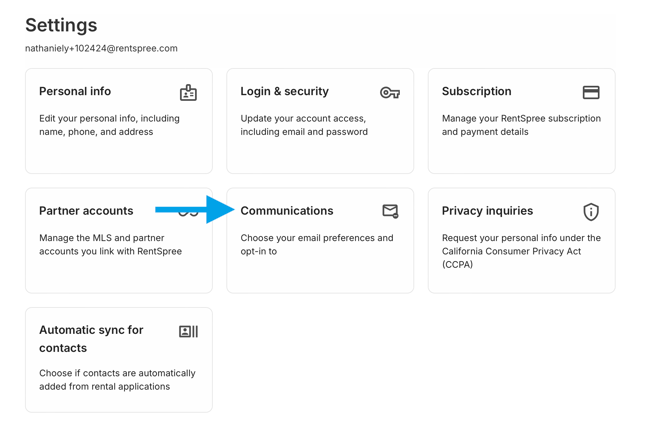Click the CCPA privacy request description

[521, 251]
